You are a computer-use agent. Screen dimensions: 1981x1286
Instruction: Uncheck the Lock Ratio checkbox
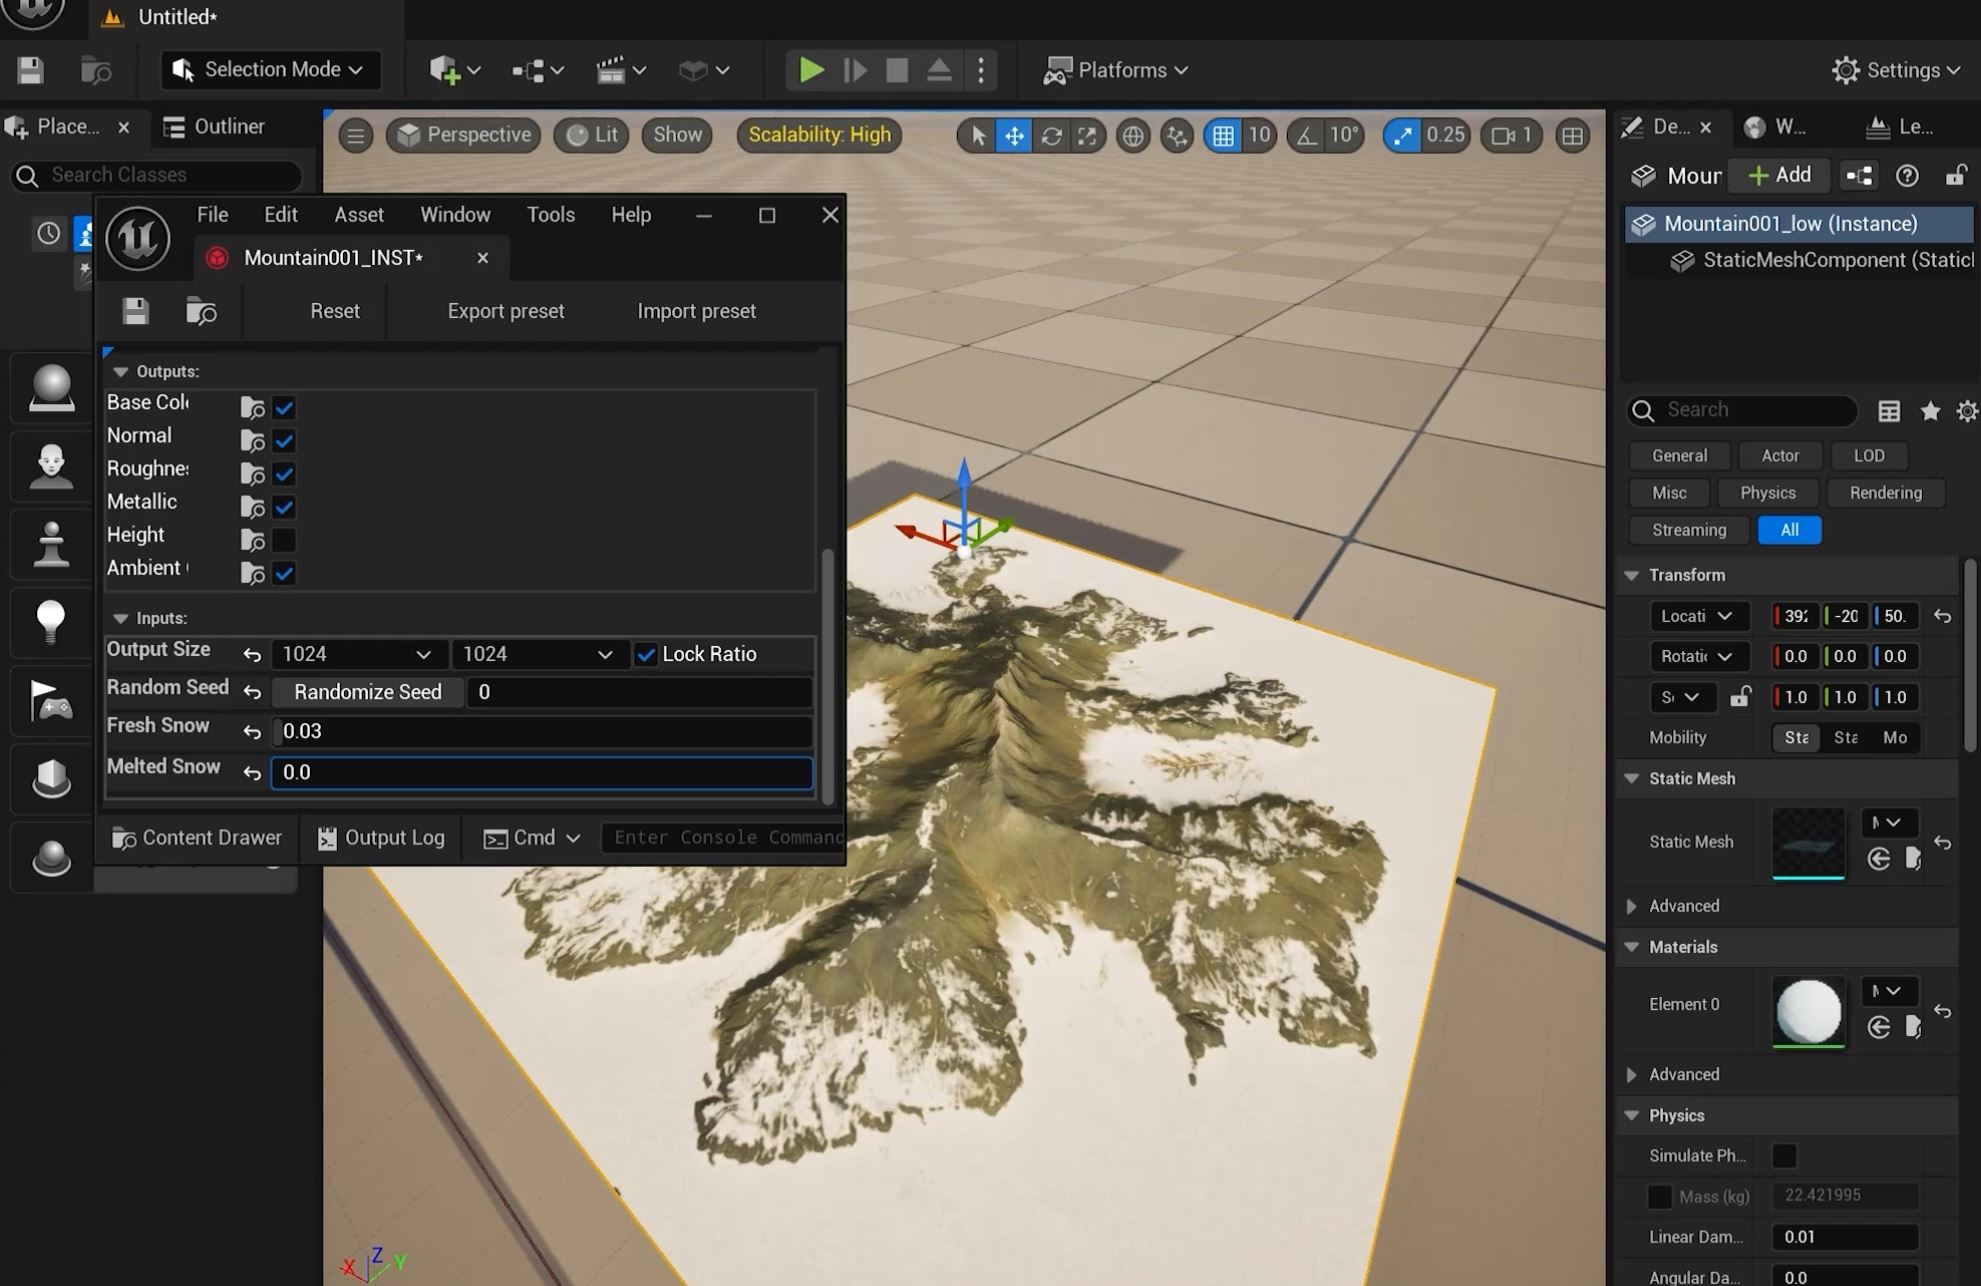pyautogui.click(x=646, y=654)
